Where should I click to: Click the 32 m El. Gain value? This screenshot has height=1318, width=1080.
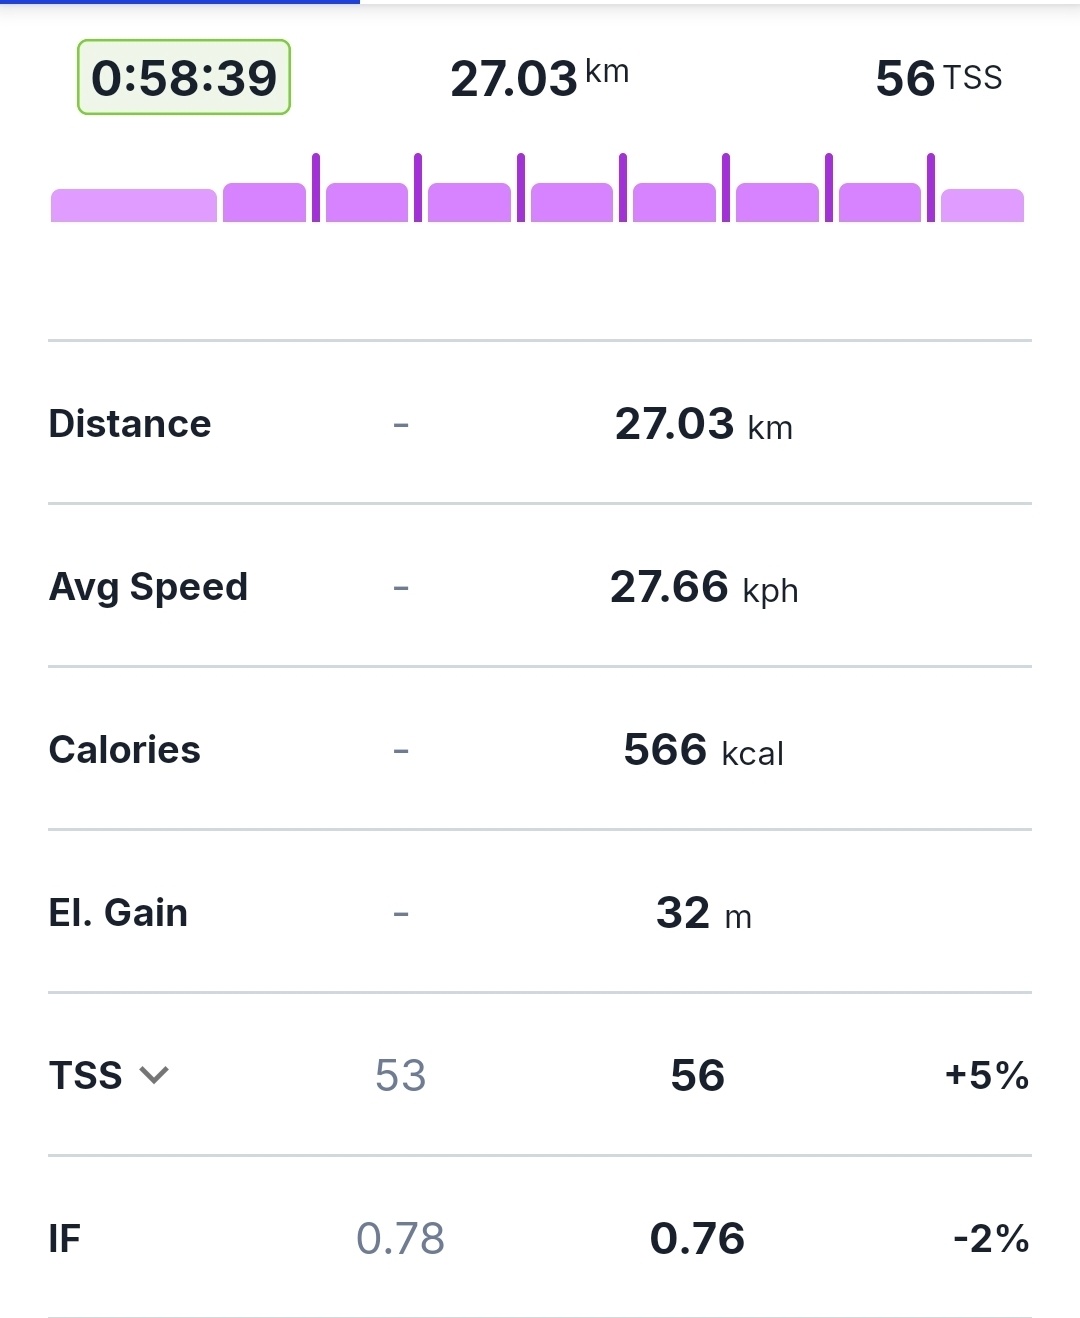click(x=703, y=913)
